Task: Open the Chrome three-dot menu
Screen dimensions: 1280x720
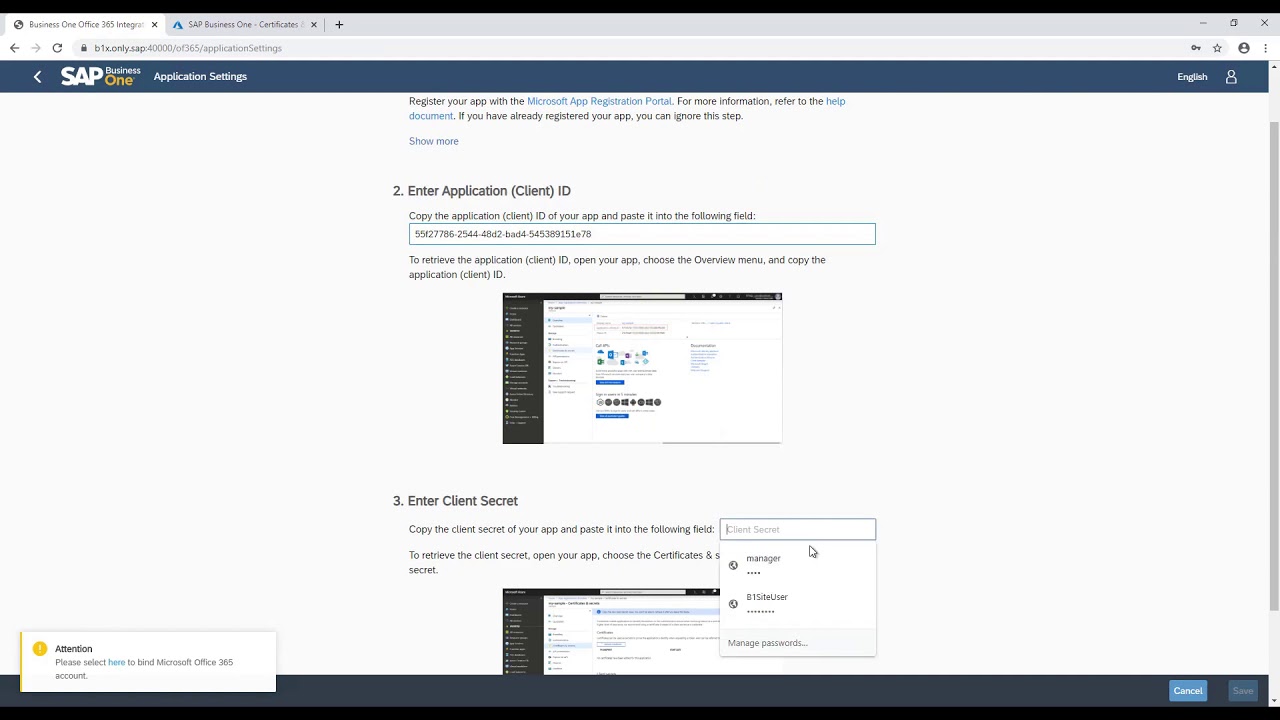Action: tap(1266, 48)
